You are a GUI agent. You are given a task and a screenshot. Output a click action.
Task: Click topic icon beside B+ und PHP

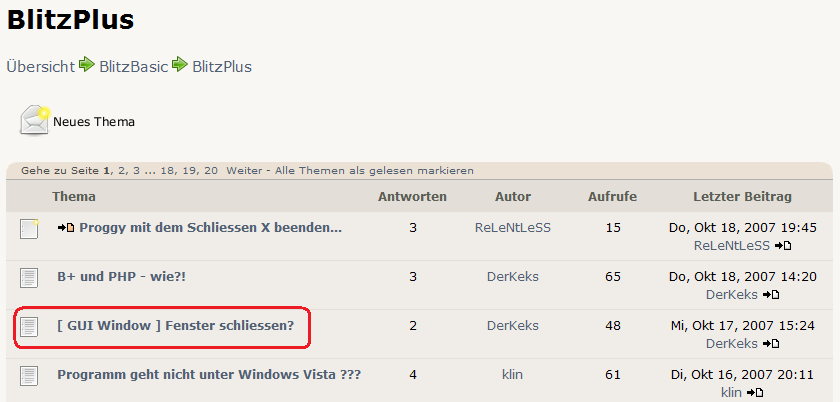(29, 278)
